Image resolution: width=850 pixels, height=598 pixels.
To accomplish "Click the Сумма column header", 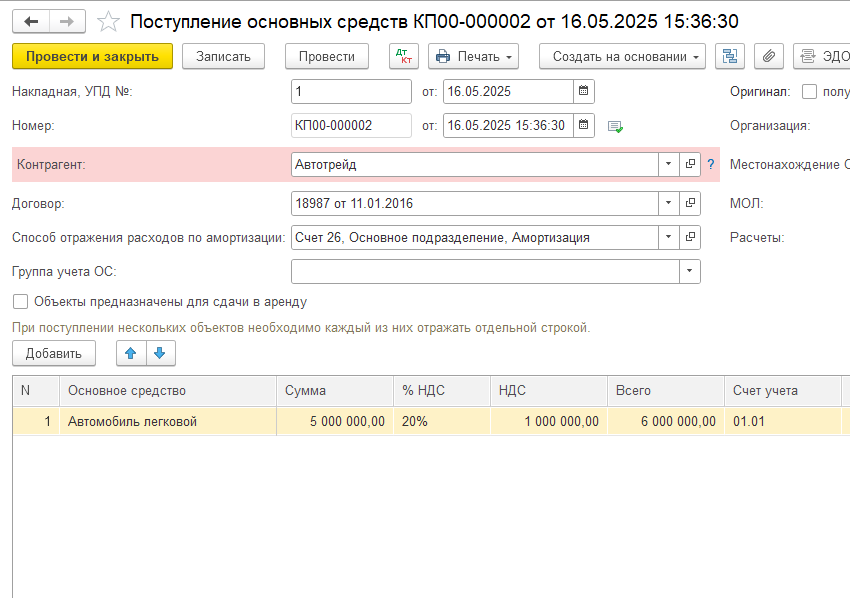I will (x=335, y=391).
